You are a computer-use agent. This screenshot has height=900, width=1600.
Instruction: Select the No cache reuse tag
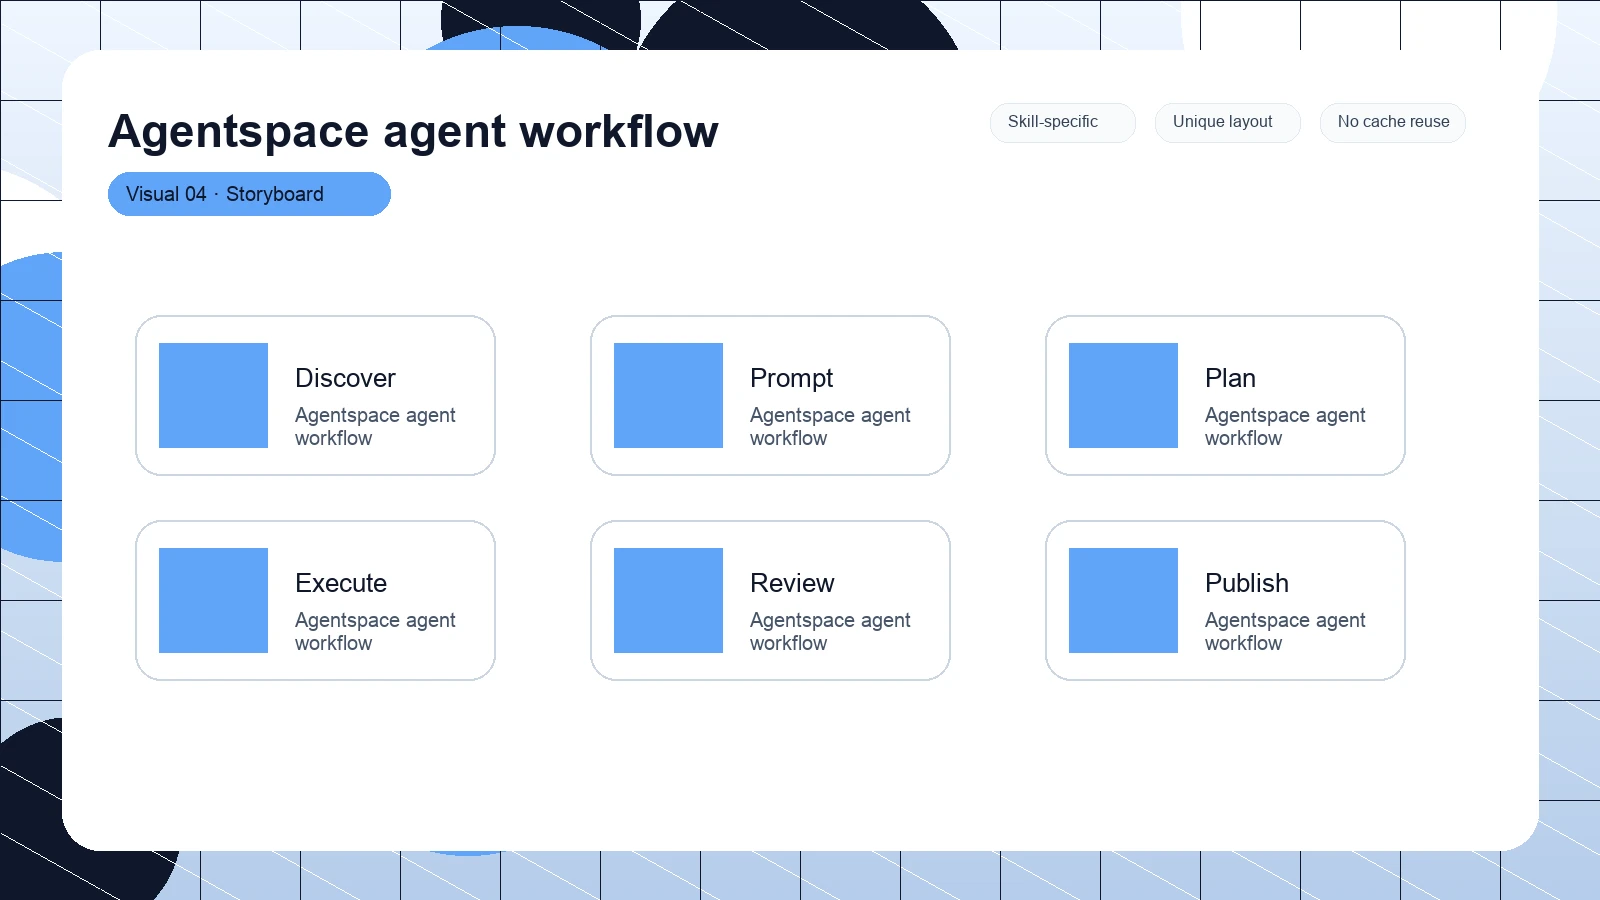[x=1393, y=122]
